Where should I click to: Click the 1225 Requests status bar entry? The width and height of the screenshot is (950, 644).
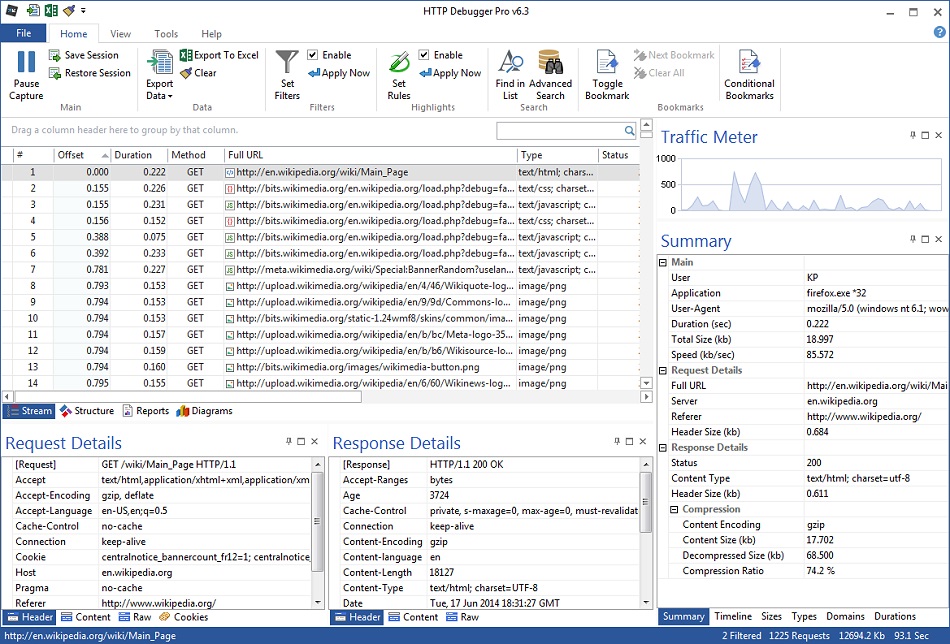coord(799,636)
